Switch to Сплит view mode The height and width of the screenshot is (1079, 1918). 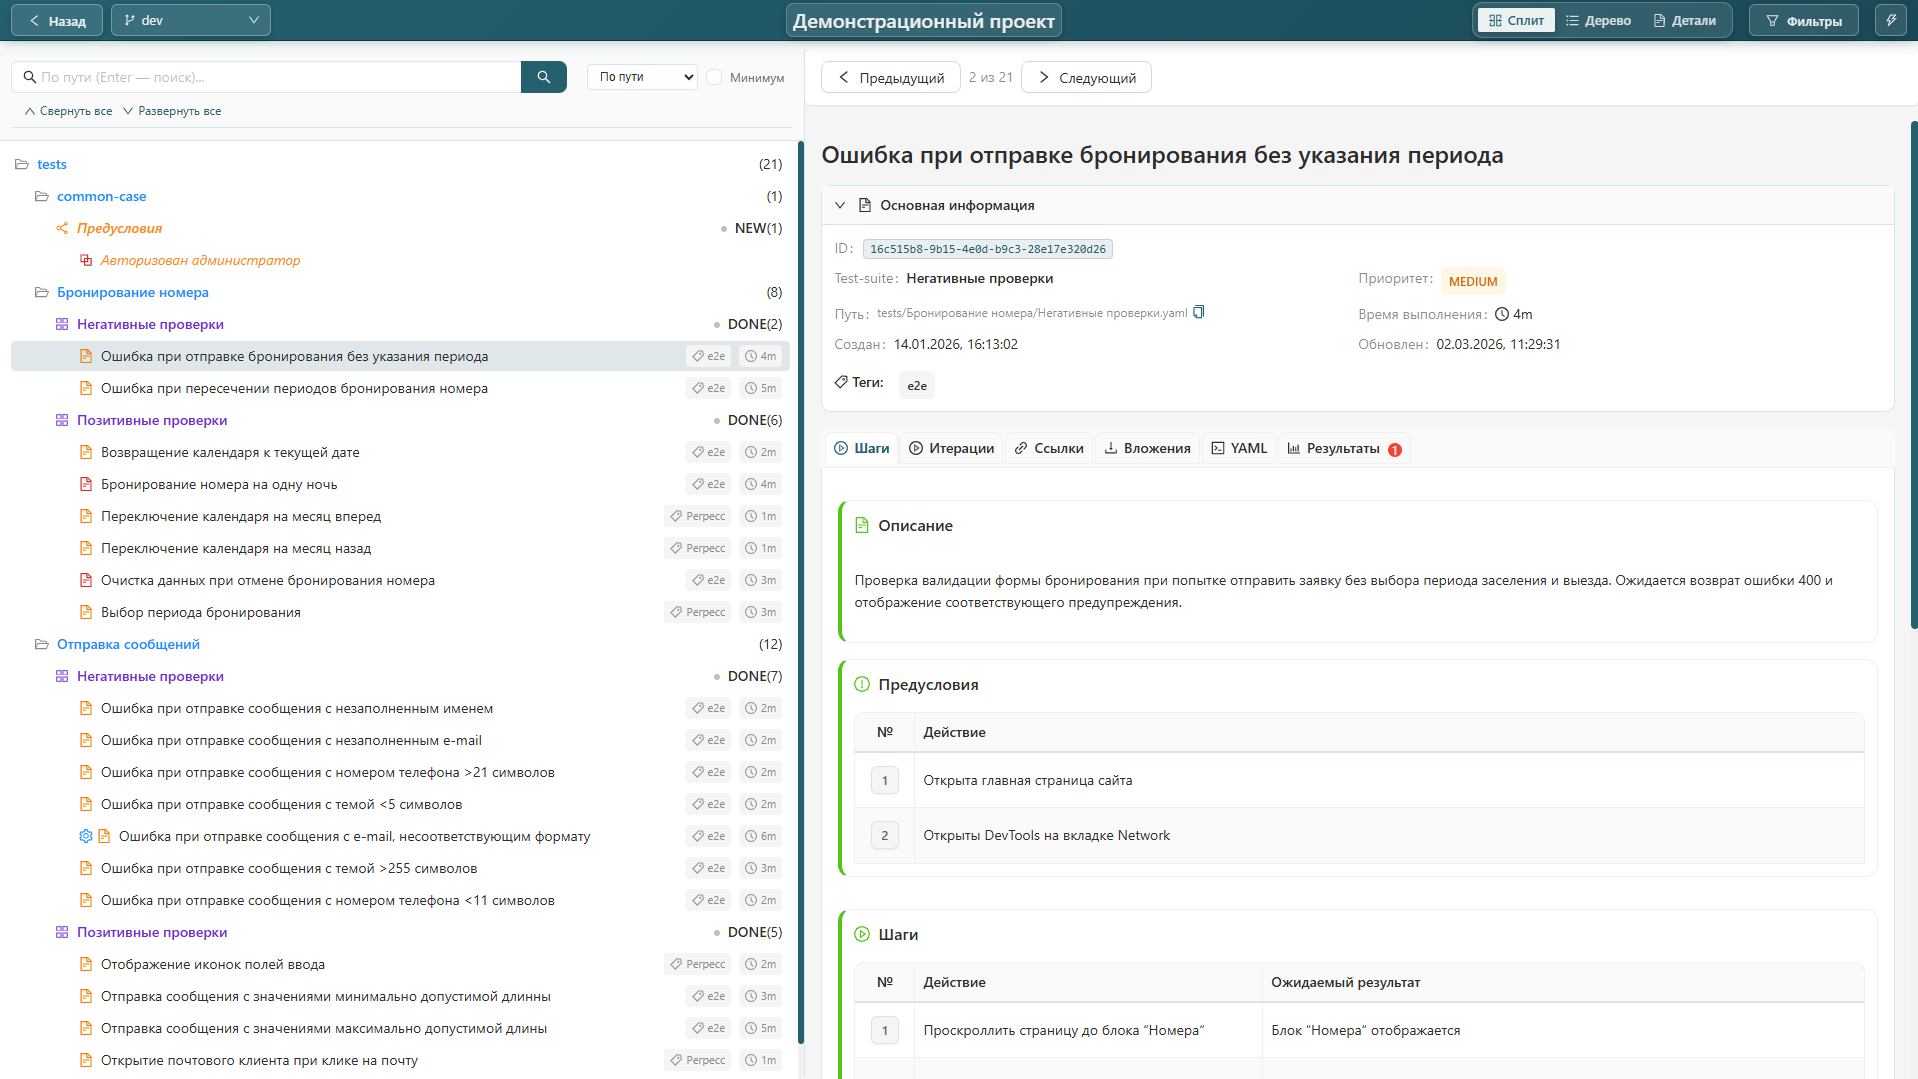tap(1516, 20)
